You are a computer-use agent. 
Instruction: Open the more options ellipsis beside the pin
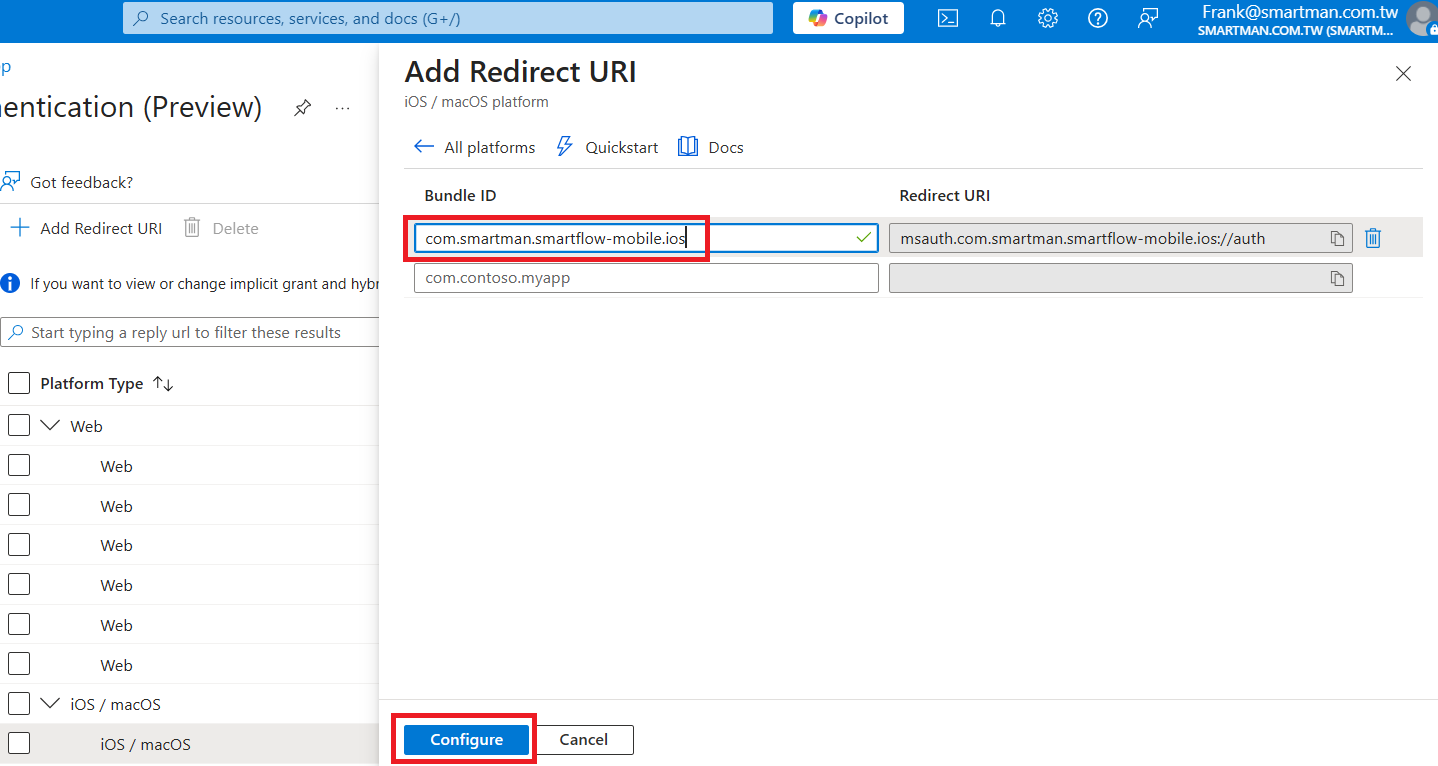point(343,108)
